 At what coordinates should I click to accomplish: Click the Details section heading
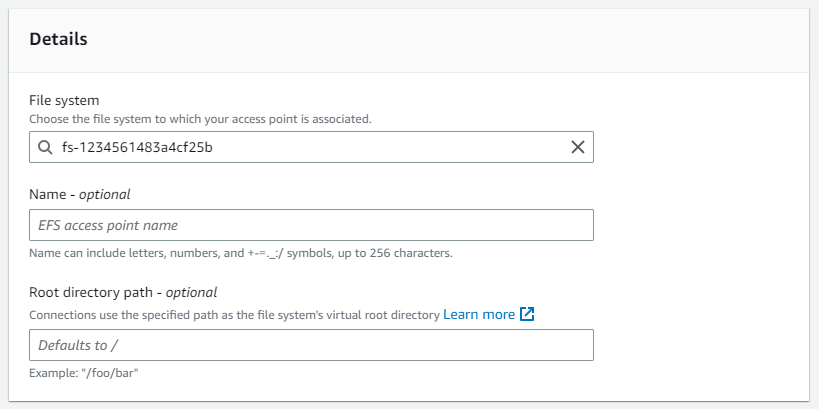pos(58,39)
